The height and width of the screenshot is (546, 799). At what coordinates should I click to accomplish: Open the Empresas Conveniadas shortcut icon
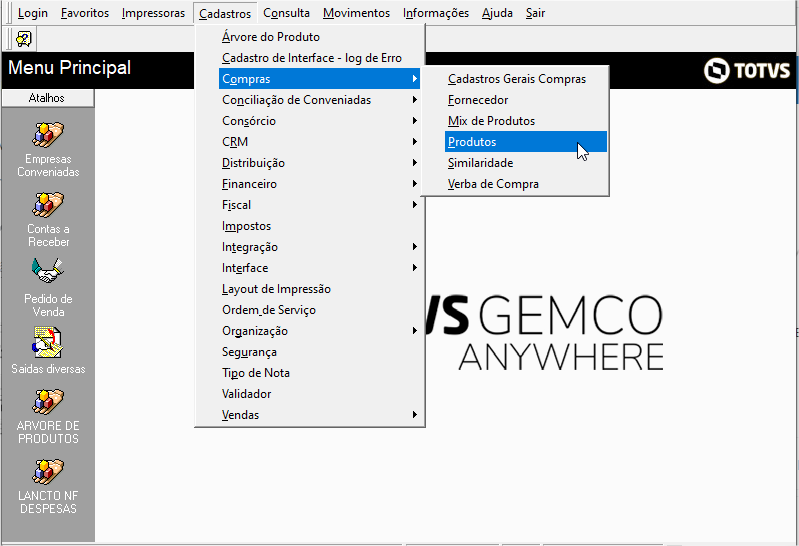click(48, 135)
